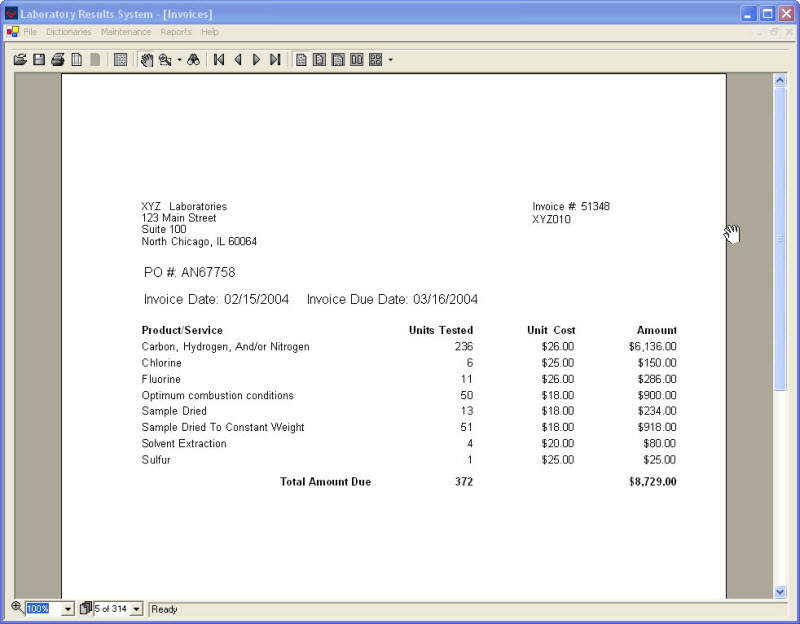Image resolution: width=800 pixels, height=624 pixels.
Task: Switch to two-page side-by-side view
Action: [356, 60]
